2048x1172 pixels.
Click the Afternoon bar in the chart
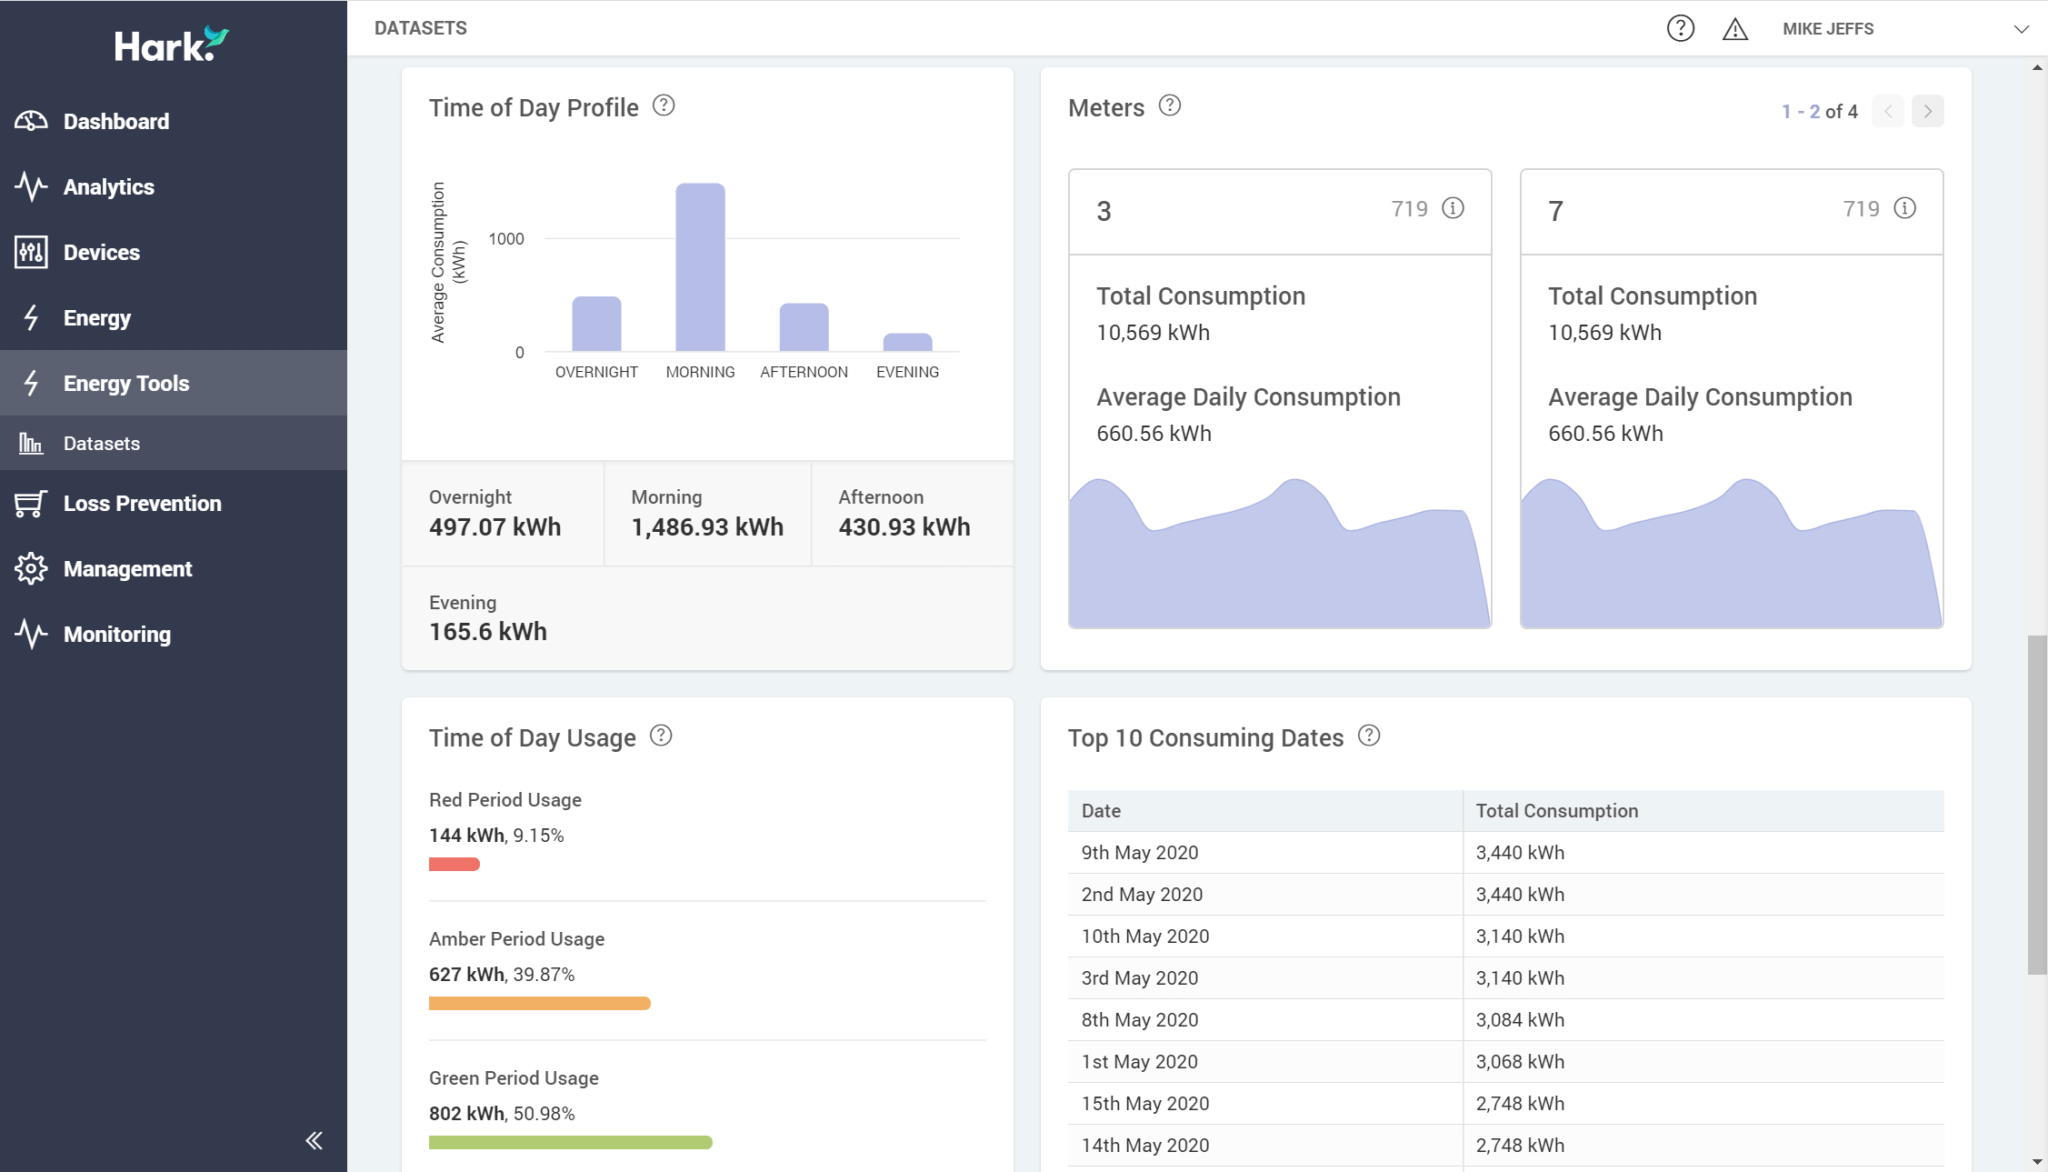point(804,327)
